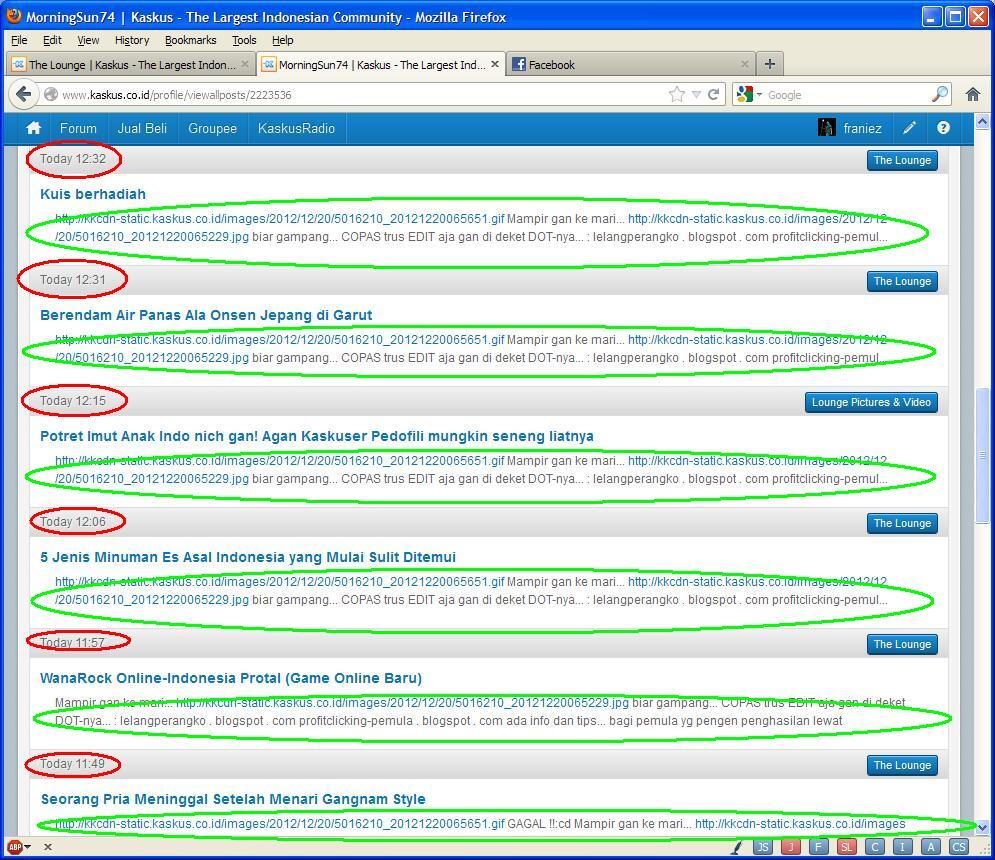Click the scrollbar down arrow
The height and width of the screenshot is (860, 995).
(x=982, y=827)
